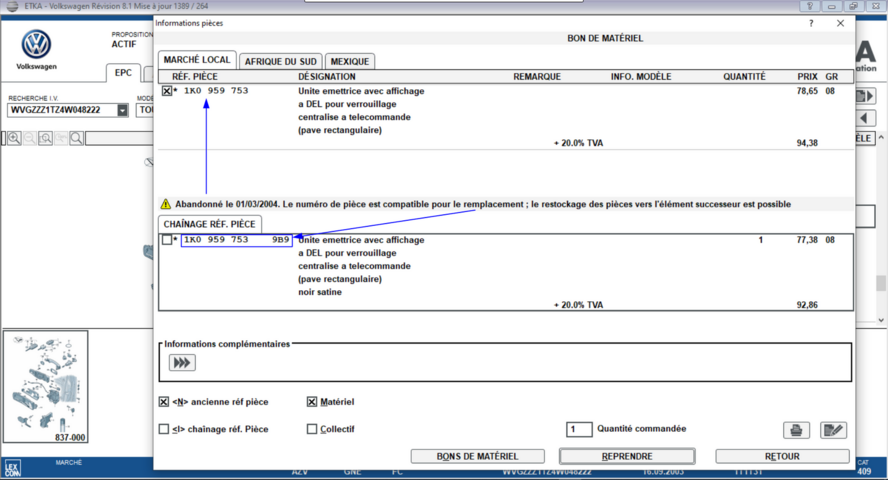888x480 pixels.
Task: Click the RÉF. PIÈCE column header
Action: click(195, 77)
